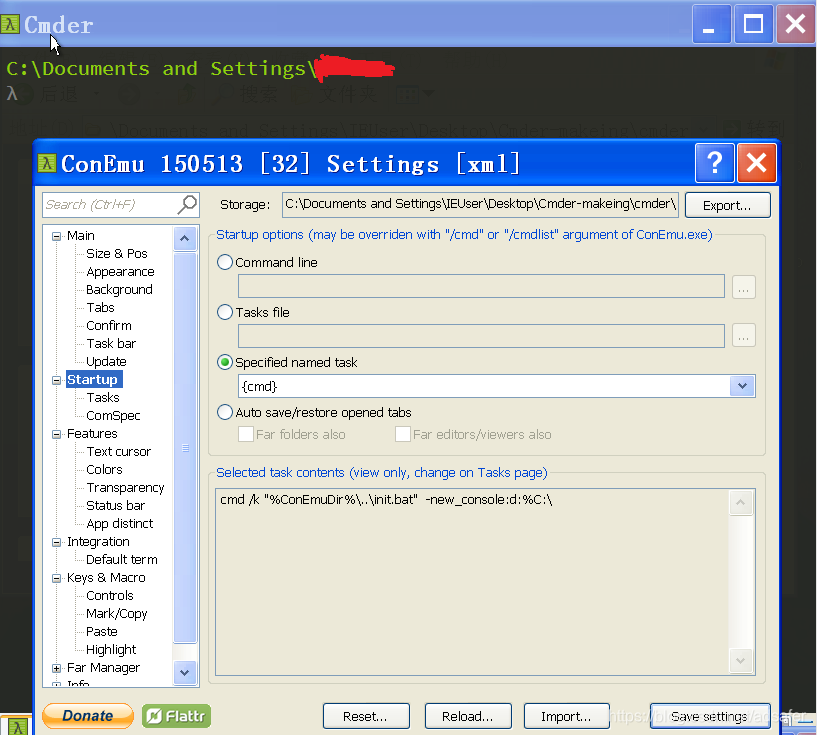The height and width of the screenshot is (735, 817).
Task: Select Integration tree item
Action: 98,542
